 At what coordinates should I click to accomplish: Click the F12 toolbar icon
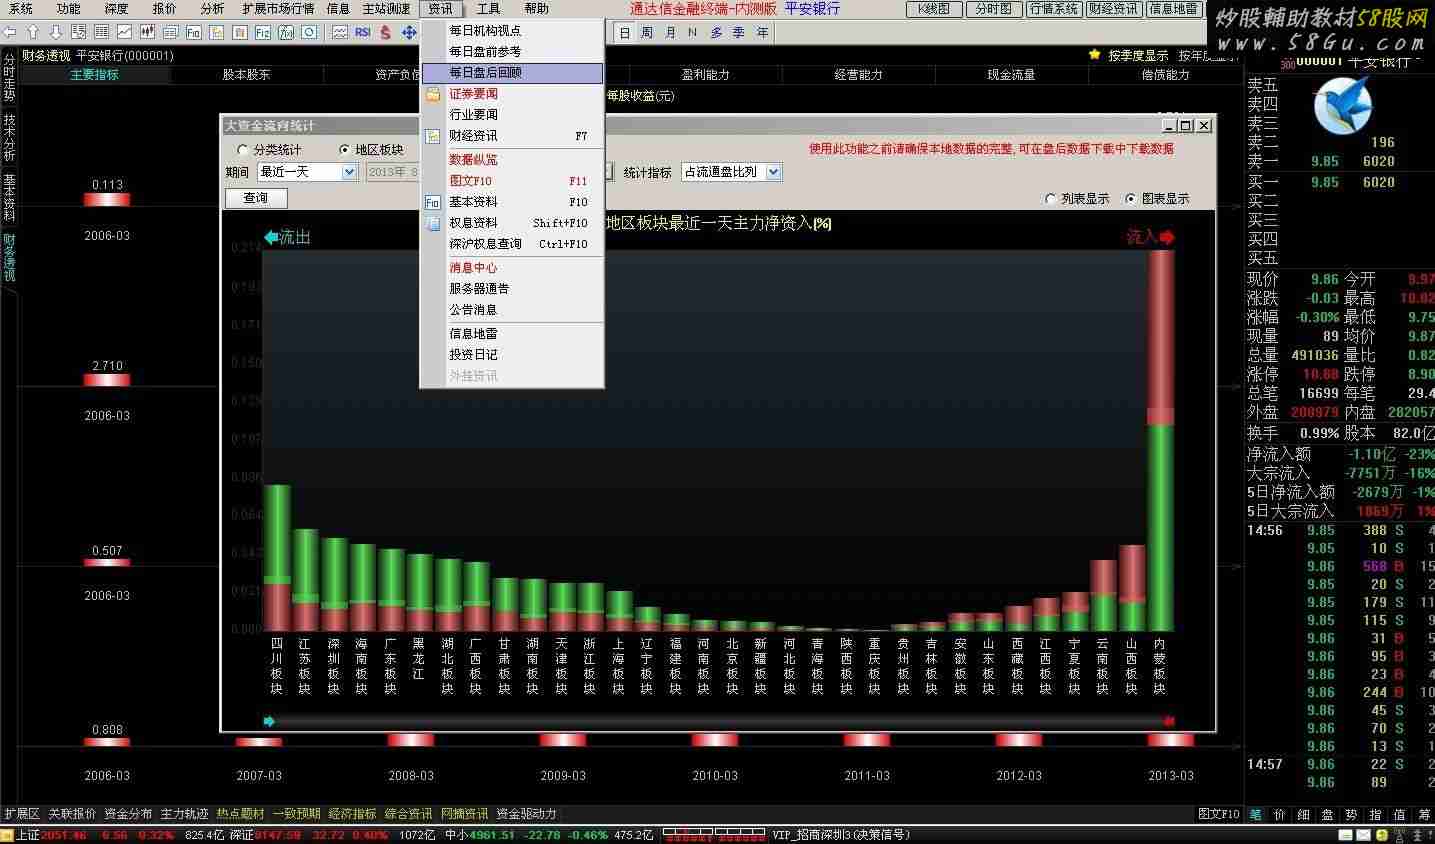[263, 32]
